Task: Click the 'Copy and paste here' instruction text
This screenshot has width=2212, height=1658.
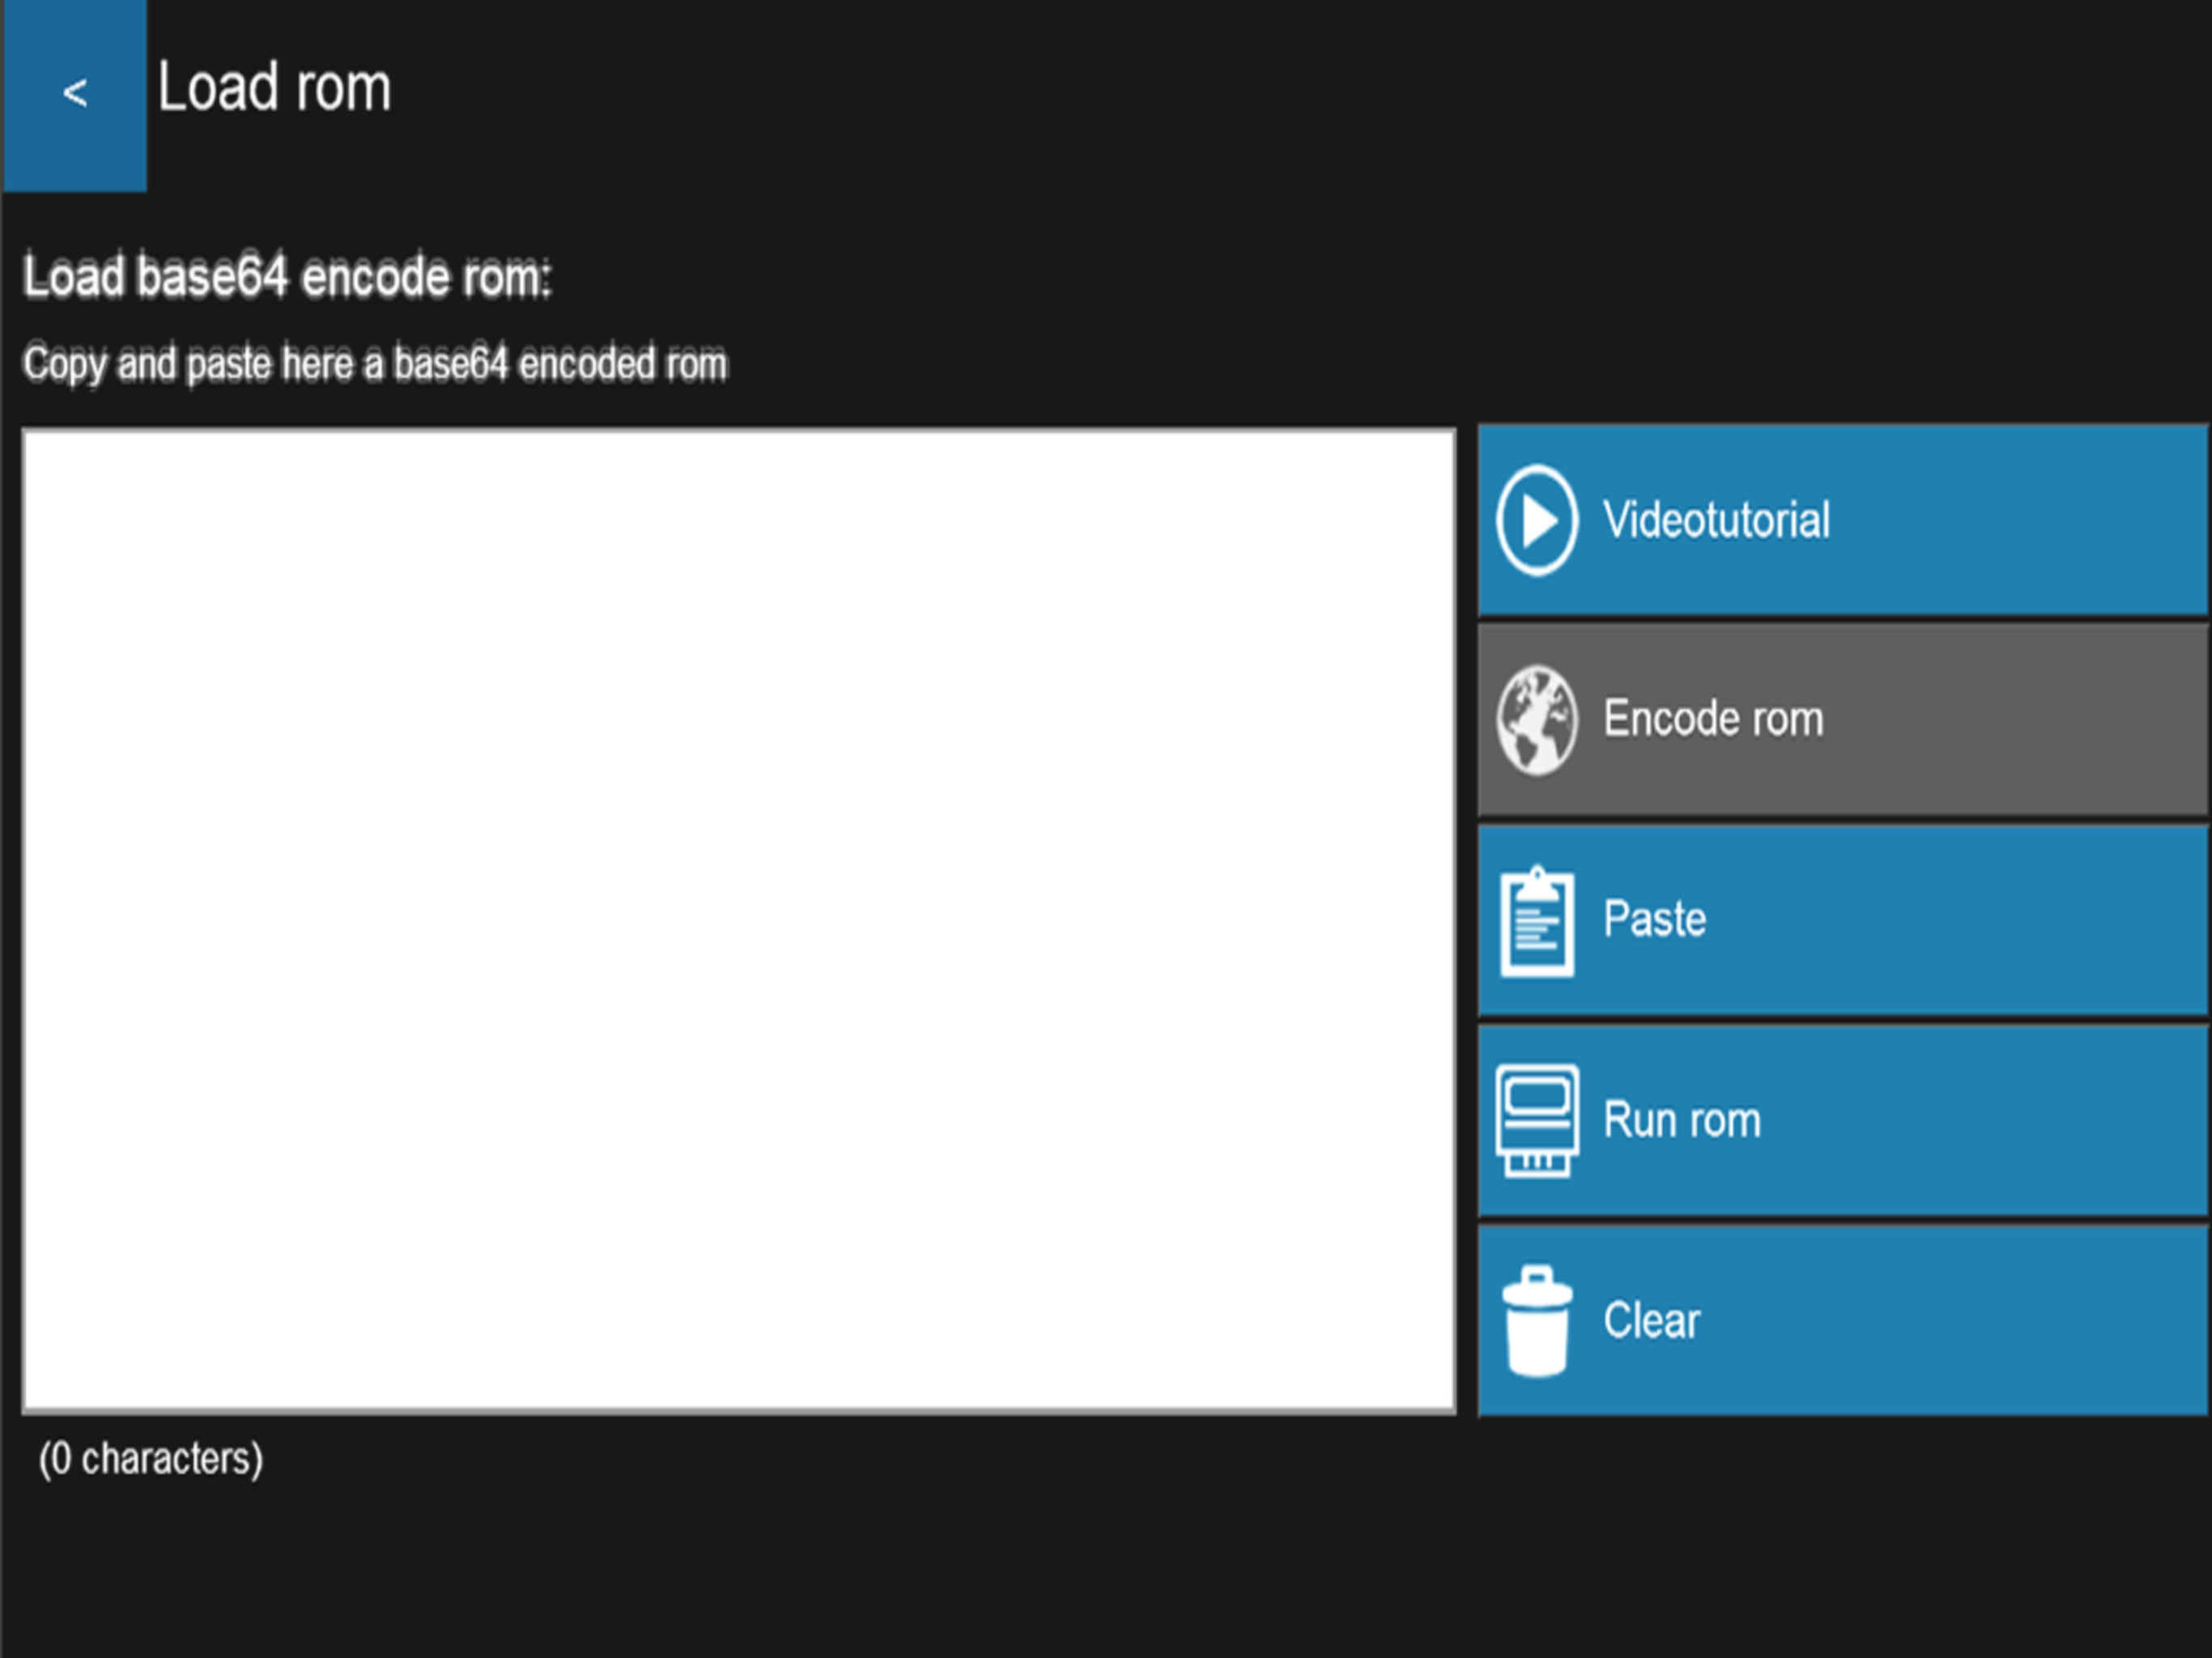Action: pos(375,363)
